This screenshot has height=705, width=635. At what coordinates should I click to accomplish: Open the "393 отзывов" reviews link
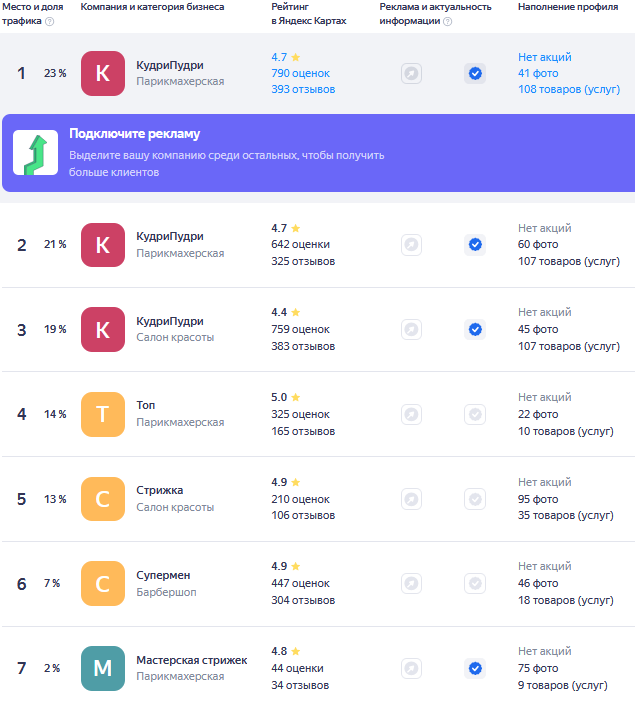point(303,90)
